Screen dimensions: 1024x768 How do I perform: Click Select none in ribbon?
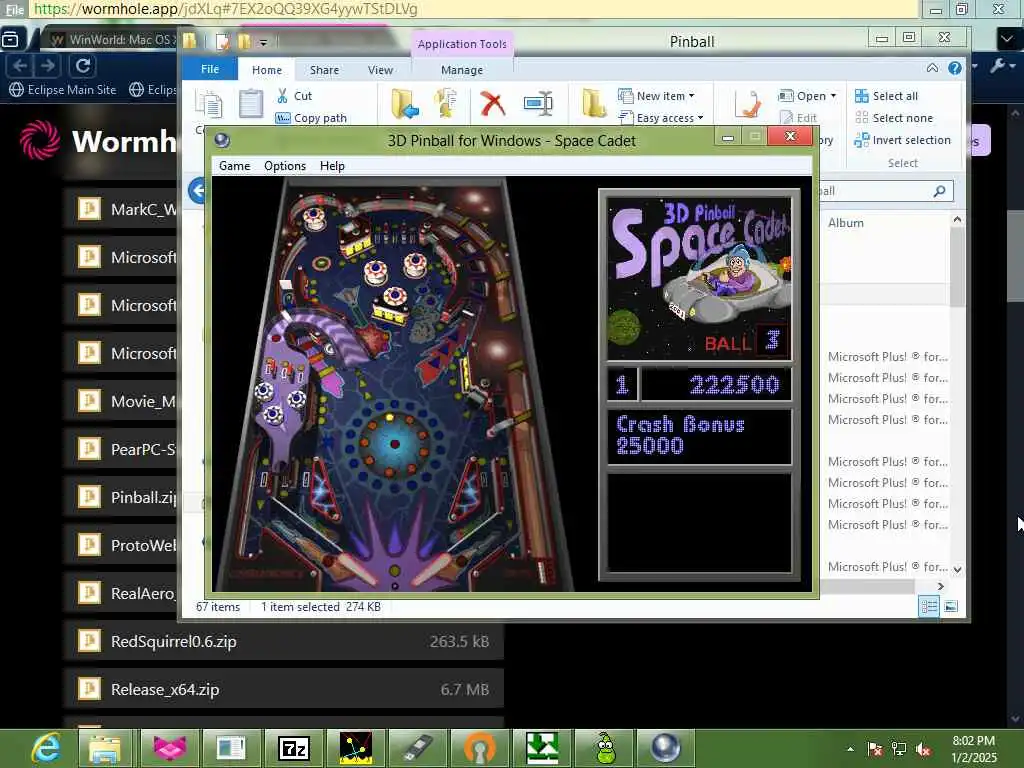(x=894, y=118)
